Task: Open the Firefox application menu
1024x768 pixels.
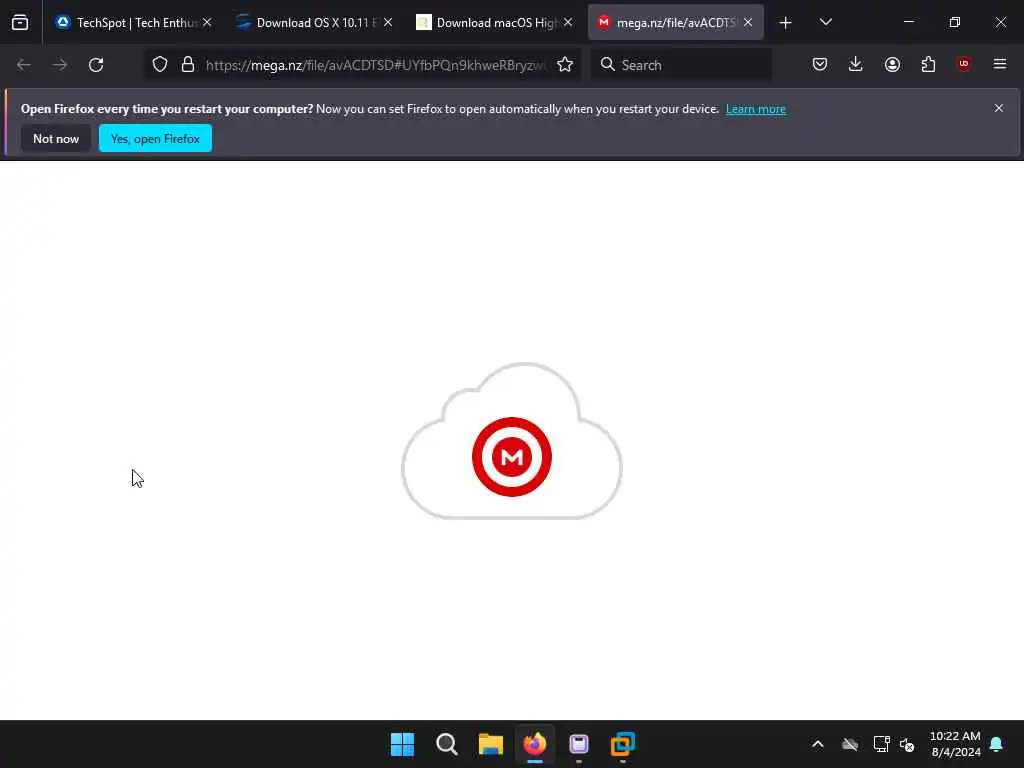Action: pyautogui.click(x=1000, y=64)
